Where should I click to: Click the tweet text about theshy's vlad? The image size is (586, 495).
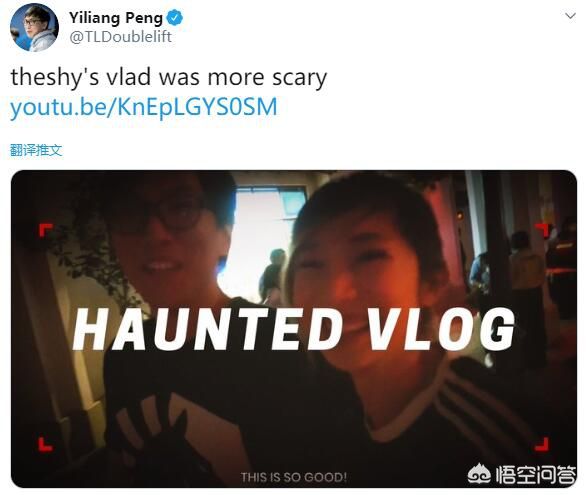click(169, 77)
